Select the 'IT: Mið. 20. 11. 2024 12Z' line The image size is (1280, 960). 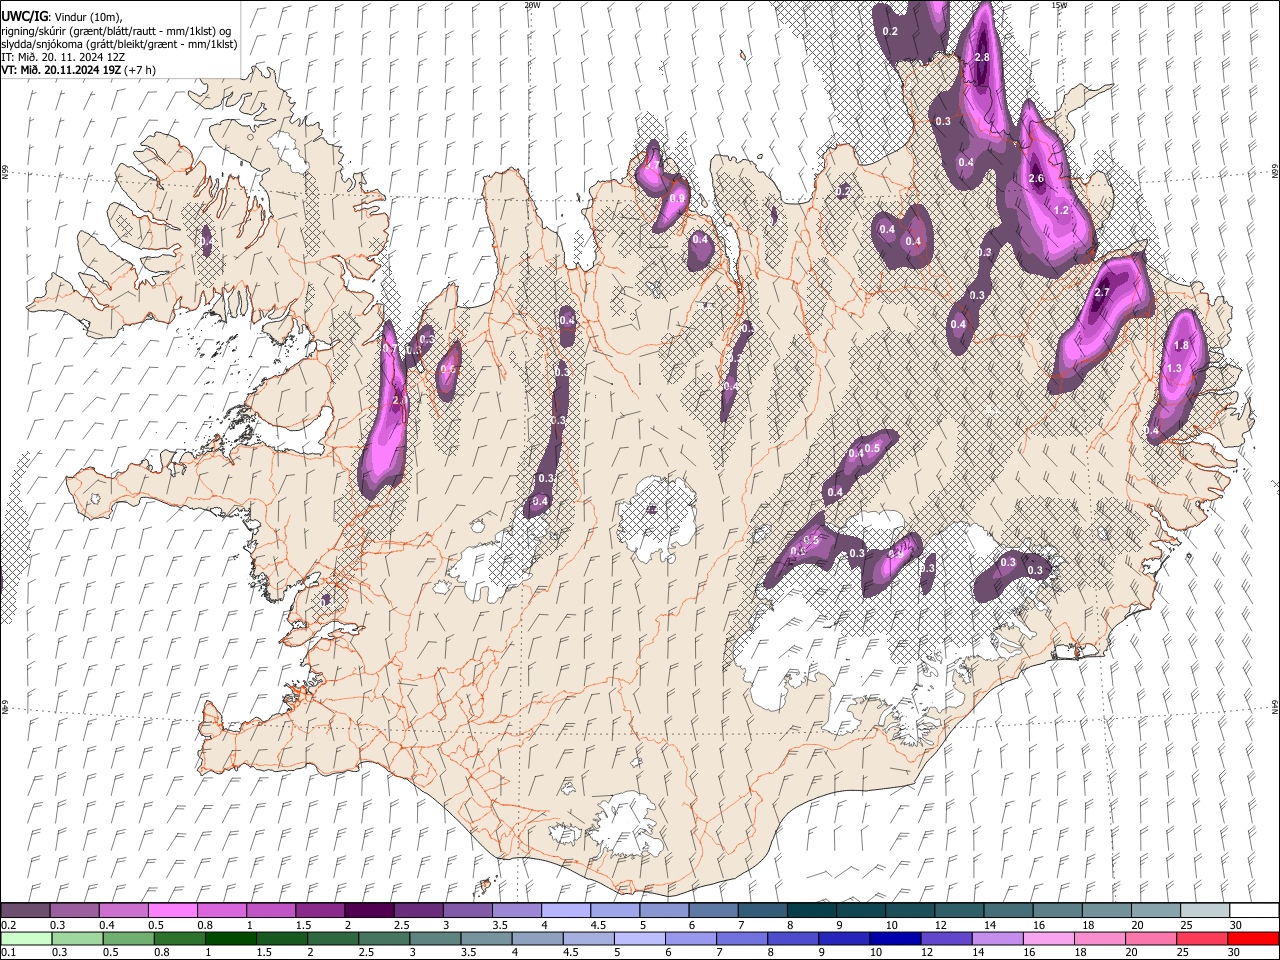[x=63, y=57]
